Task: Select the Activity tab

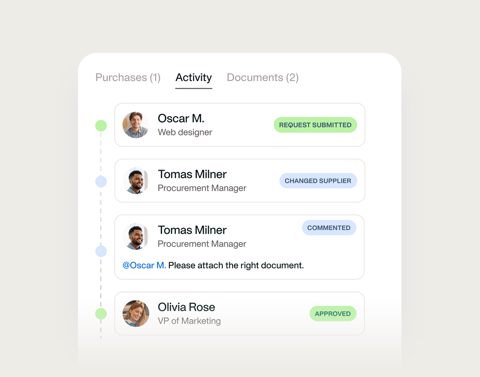Action: pos(194,77)
